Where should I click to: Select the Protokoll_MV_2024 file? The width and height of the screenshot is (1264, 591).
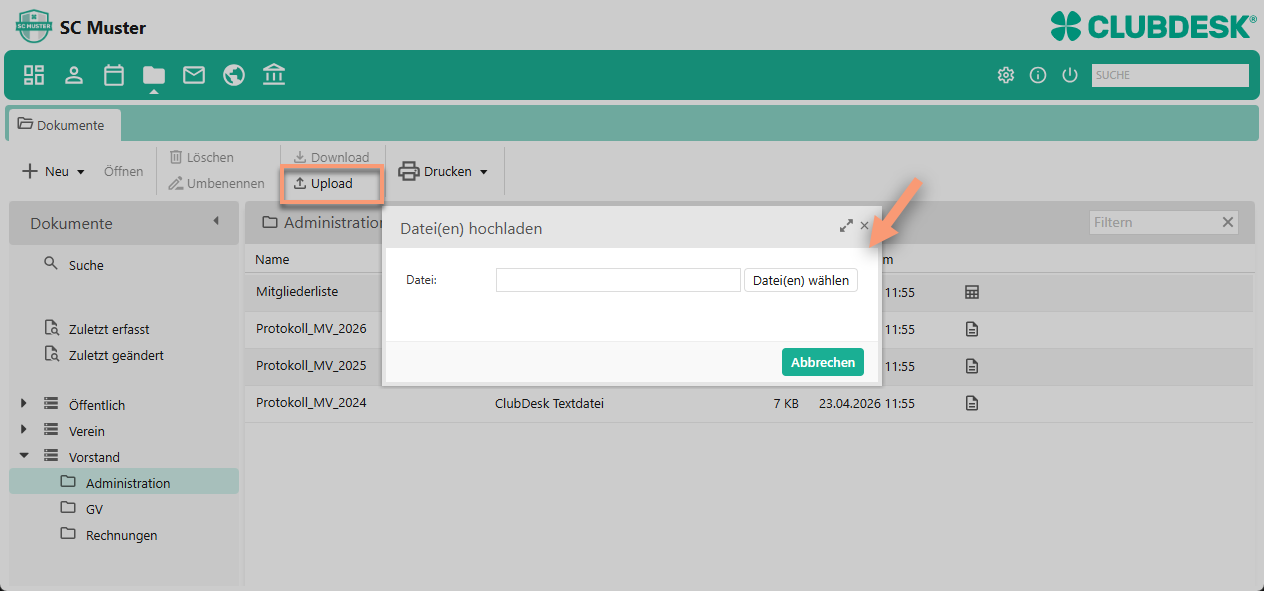[311, 403]
